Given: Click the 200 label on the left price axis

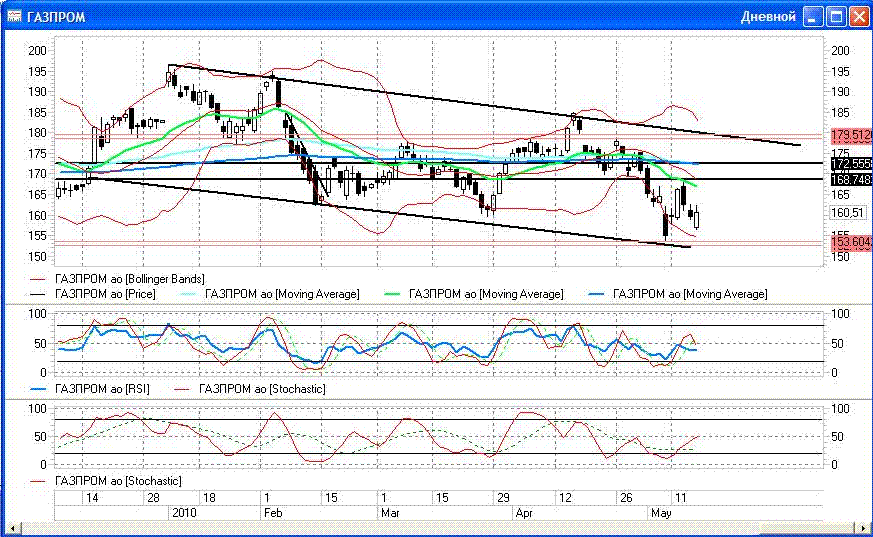Looking at the screenshot, I should (x=37, y=51).
